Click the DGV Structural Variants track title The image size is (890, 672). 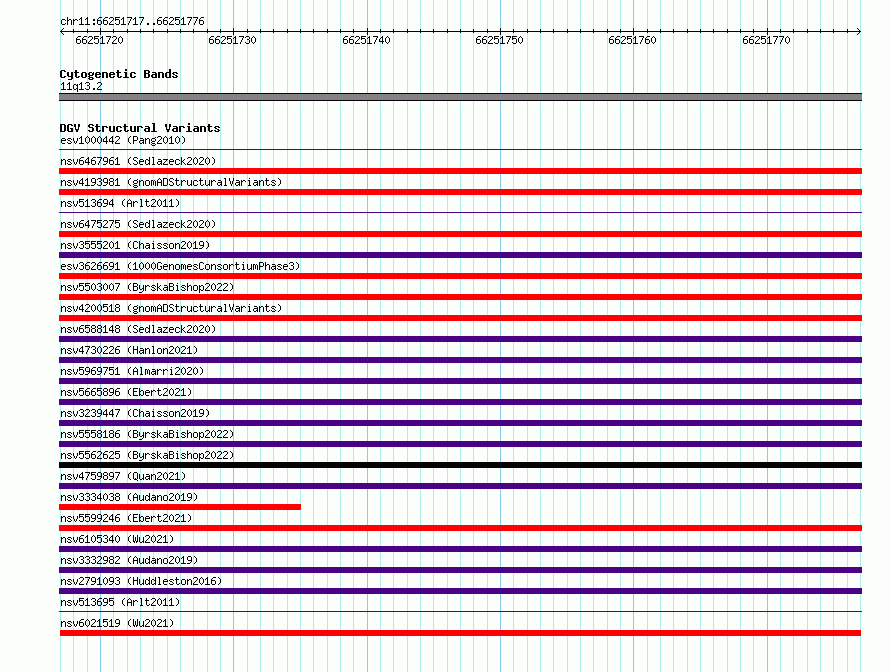[x=140, y=128]
